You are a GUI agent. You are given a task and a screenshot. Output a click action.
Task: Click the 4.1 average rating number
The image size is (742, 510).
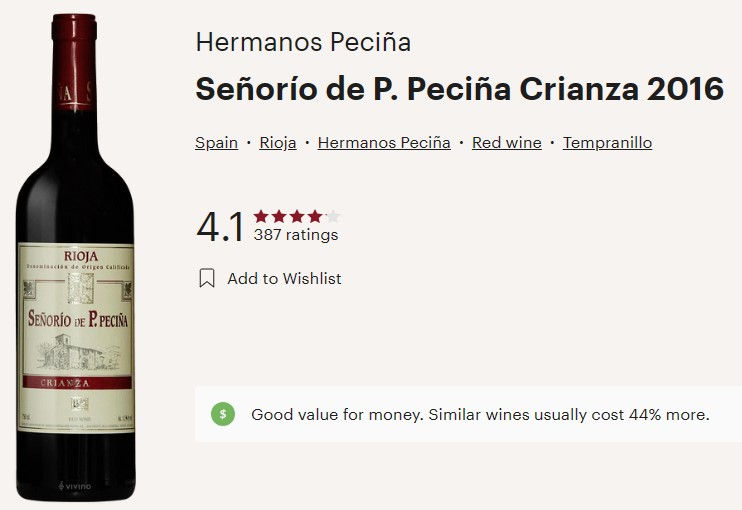coord(220,228)
